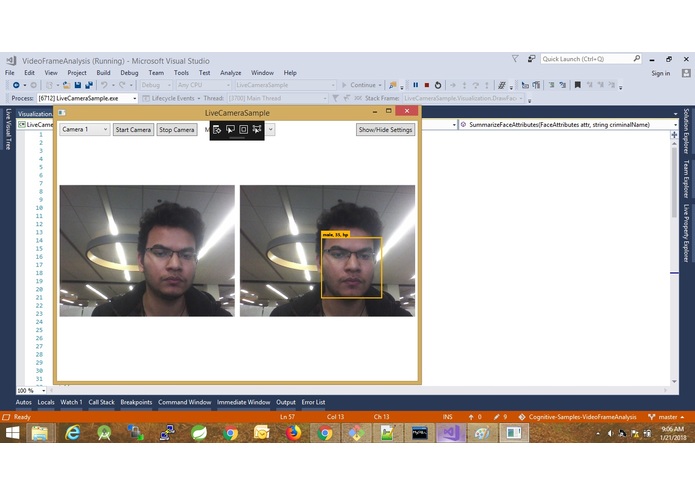Click the Save floppy disk icon
Viewport: 695px width, 494px height.
pos(78,85)
